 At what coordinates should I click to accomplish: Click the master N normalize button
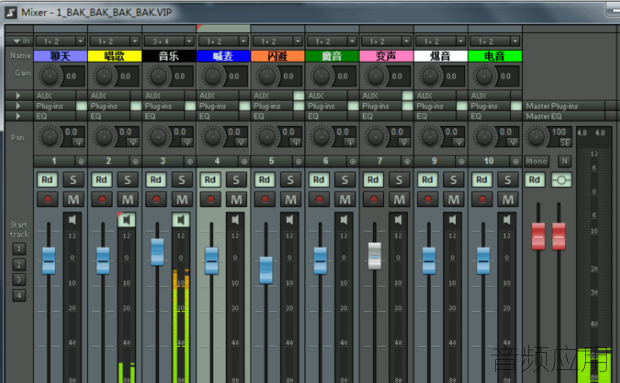[x=564, y=161]
